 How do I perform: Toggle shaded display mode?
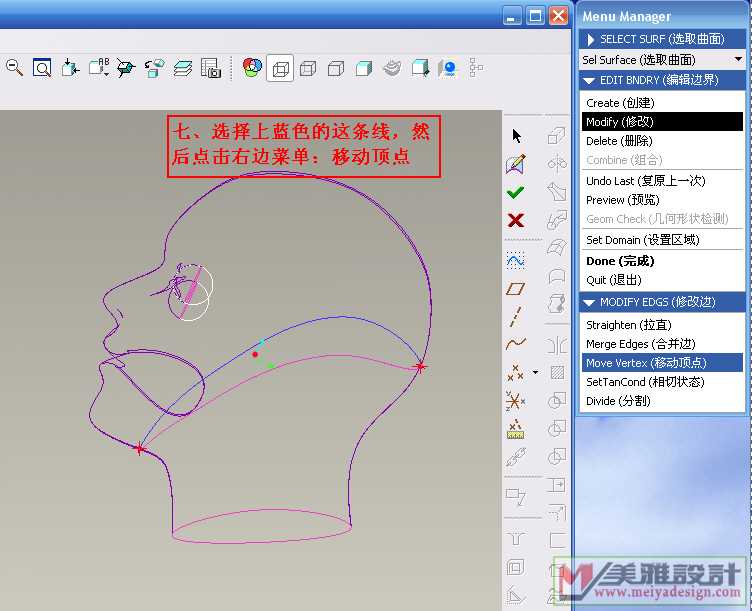364,68
